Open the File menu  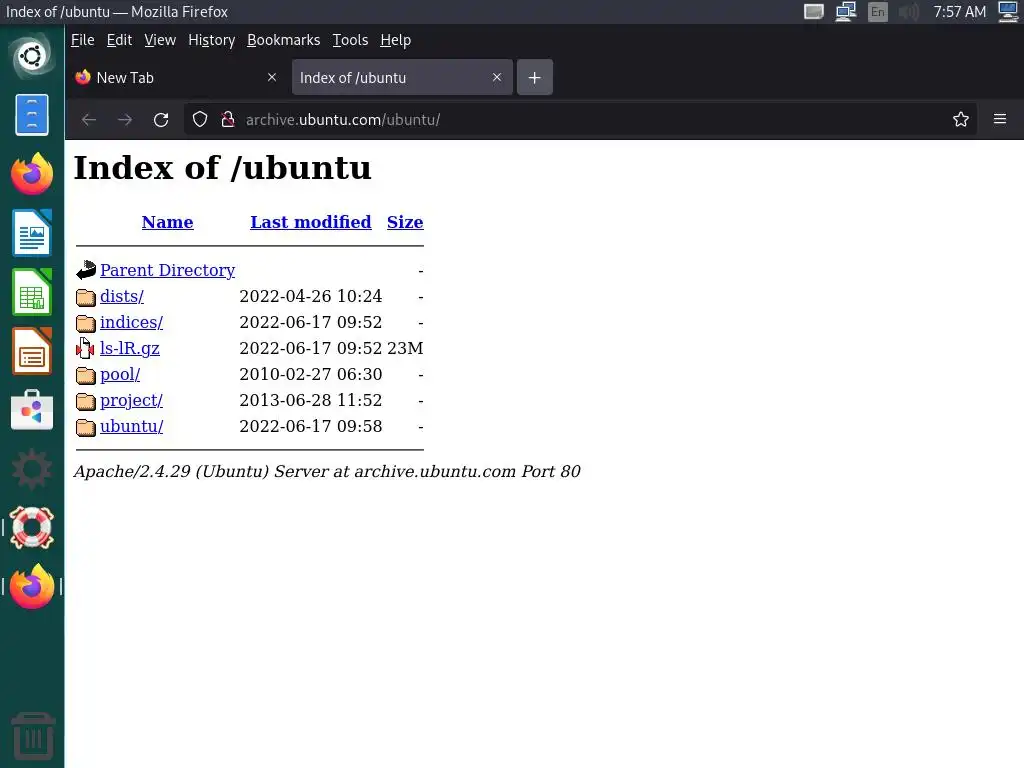click(x=83, y=40)
